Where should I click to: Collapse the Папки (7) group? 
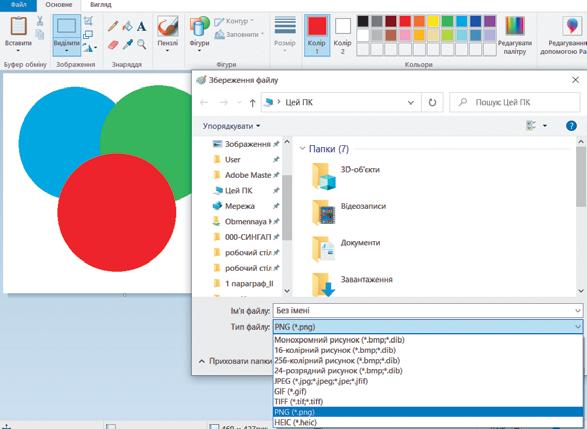point(302,149)
